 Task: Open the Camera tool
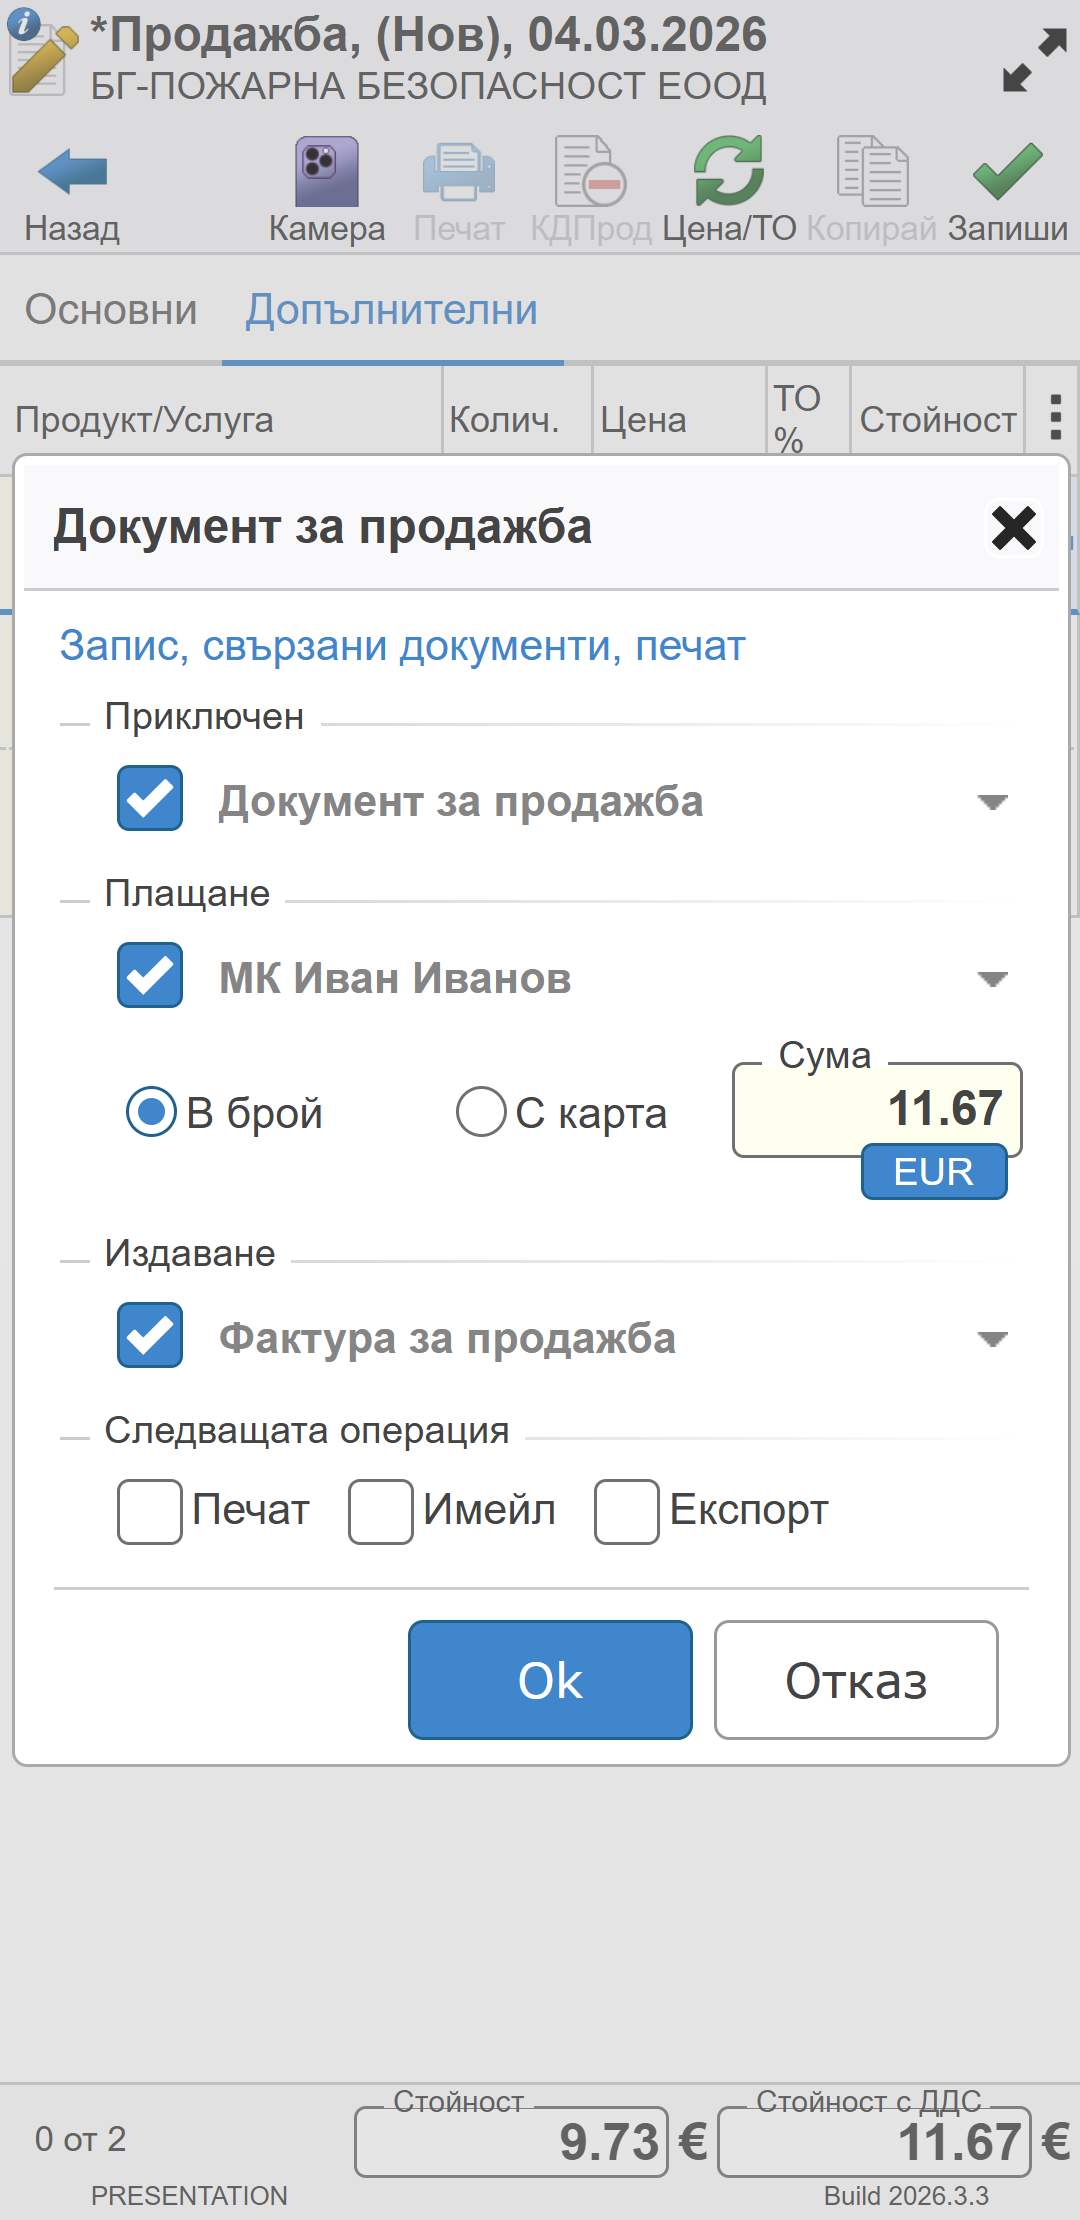[x=326, y=172]
